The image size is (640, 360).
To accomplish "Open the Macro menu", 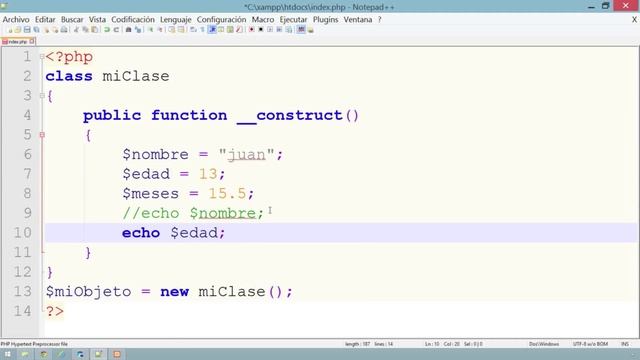I will (263, 20).
